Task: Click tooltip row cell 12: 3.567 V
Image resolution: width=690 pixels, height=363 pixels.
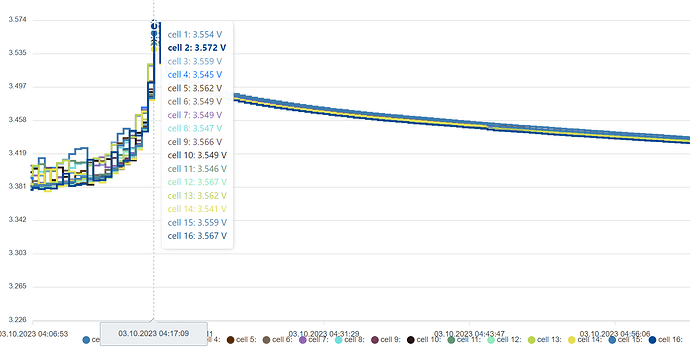Action: (197, 182)
